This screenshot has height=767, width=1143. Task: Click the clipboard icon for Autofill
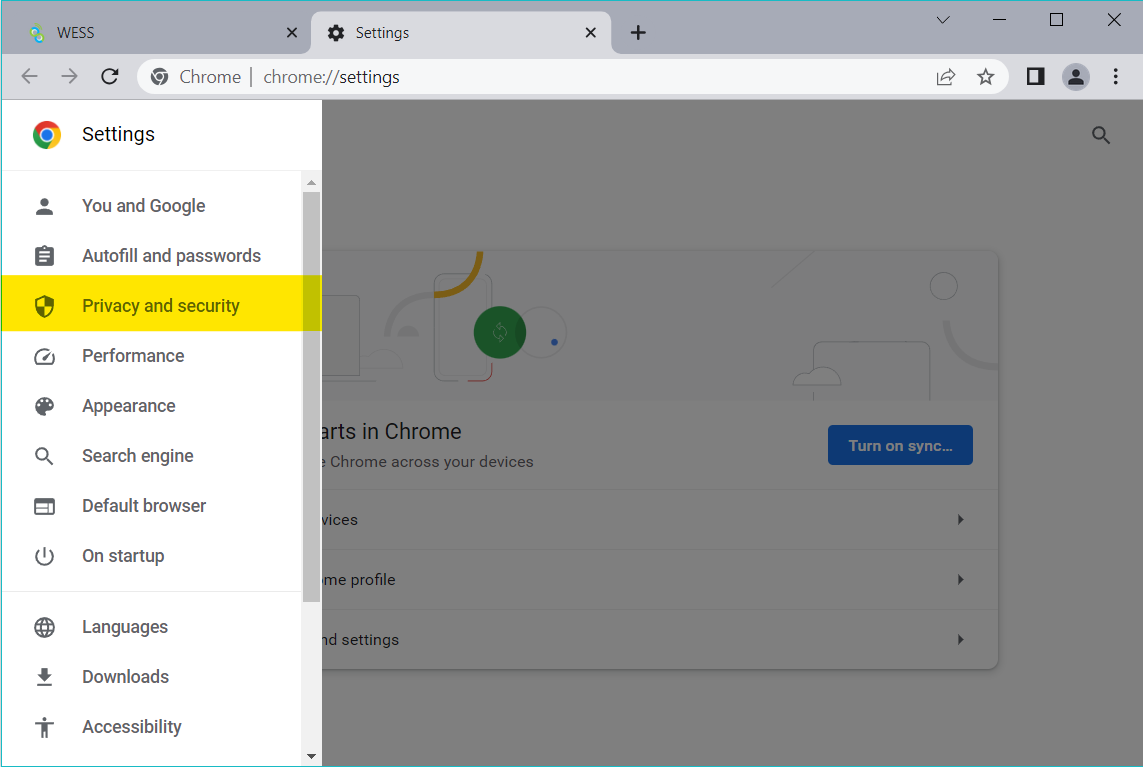pos(44,256)
